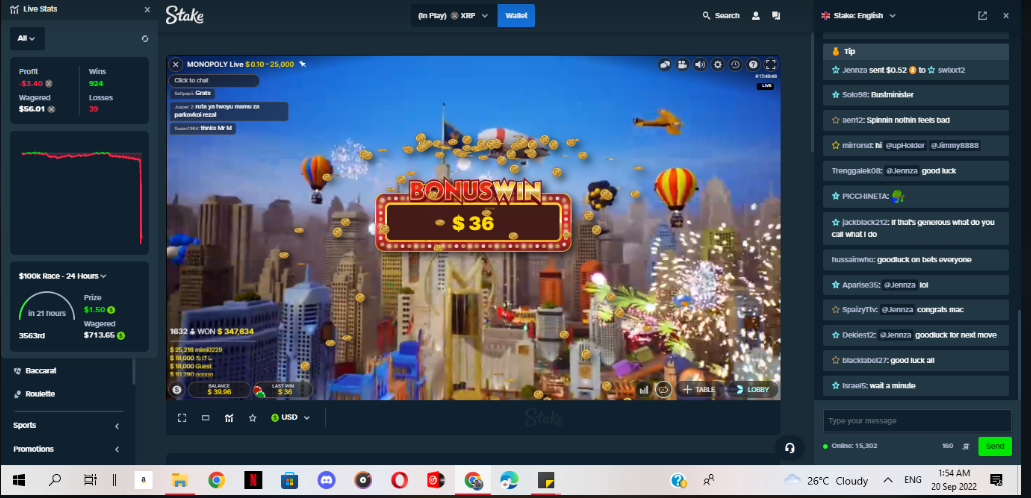Favourite the game with star icon
The width and height of the screenshot is (1031, 498).
point(252,418)
